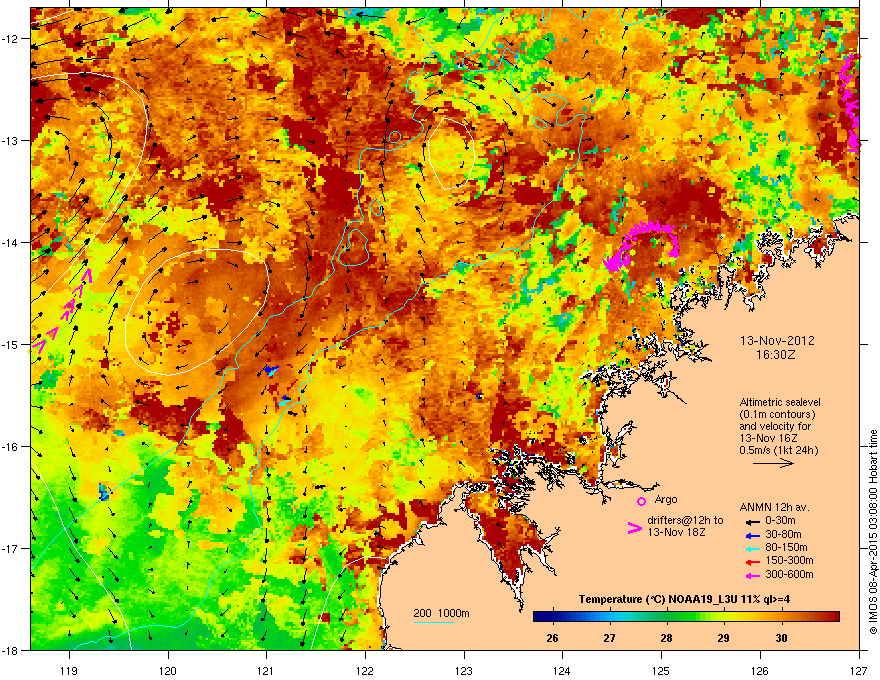Click the 119 longitude axis label
Image resolution: width=880 pixels, height=680 pixels.
pos(69,670)
